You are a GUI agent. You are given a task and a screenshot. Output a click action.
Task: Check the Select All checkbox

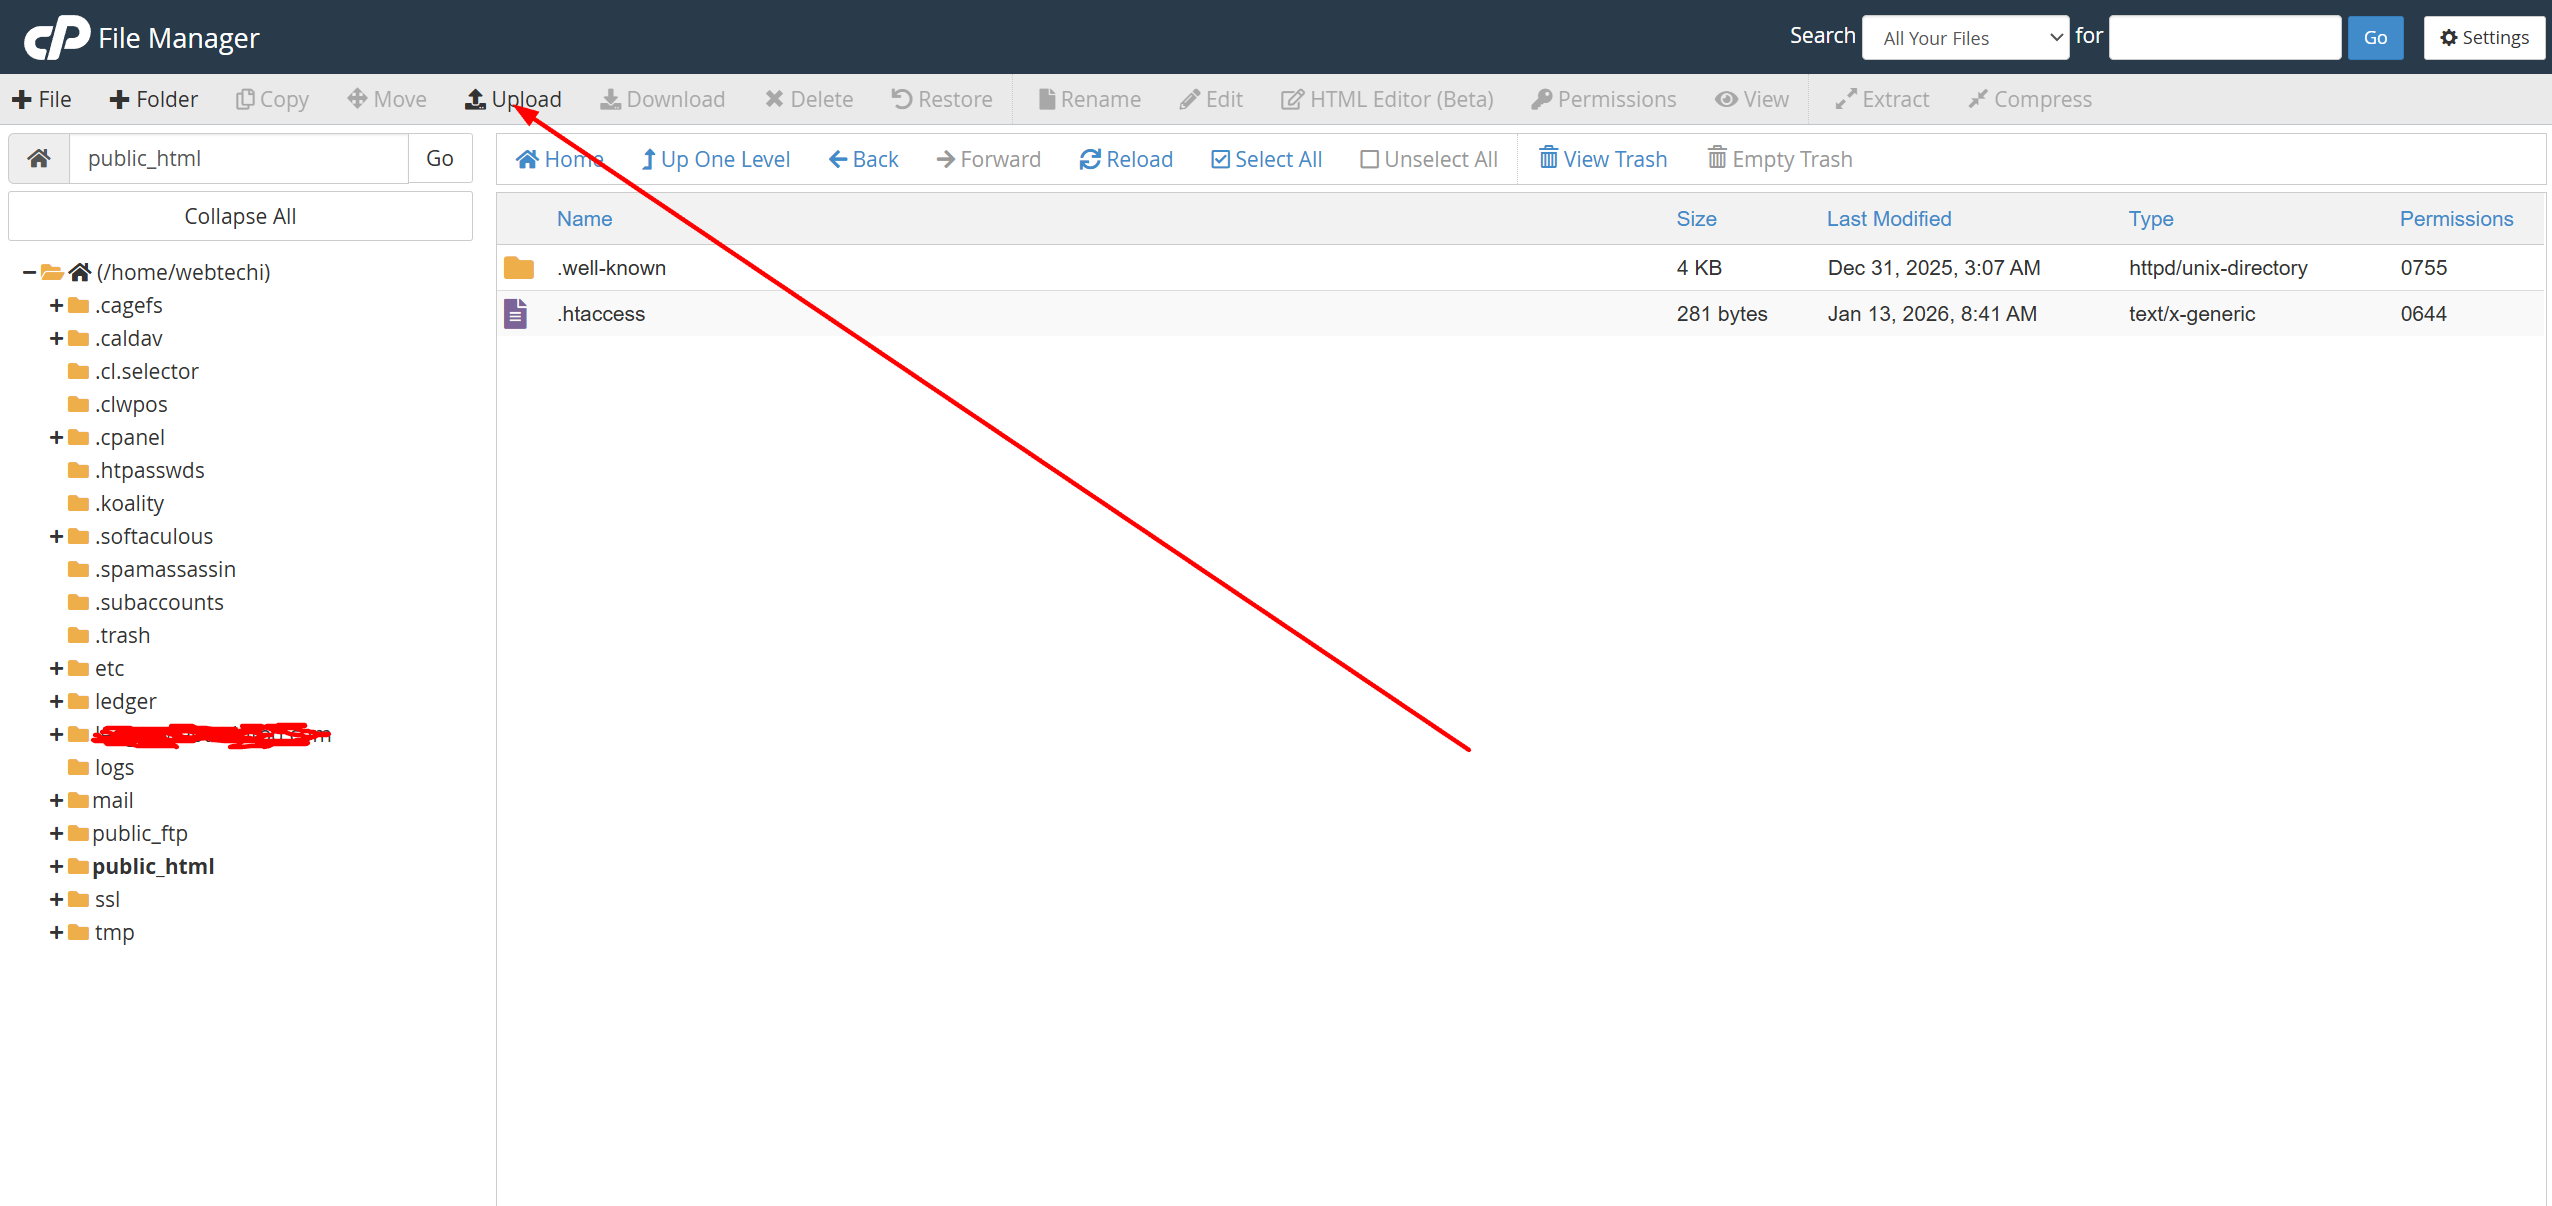point(1220,159)
